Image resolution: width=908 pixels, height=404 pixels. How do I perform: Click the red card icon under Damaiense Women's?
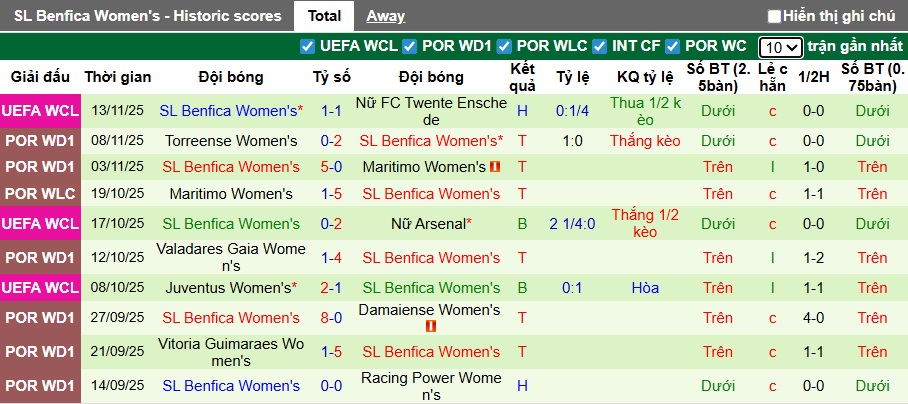pos(431,326)
